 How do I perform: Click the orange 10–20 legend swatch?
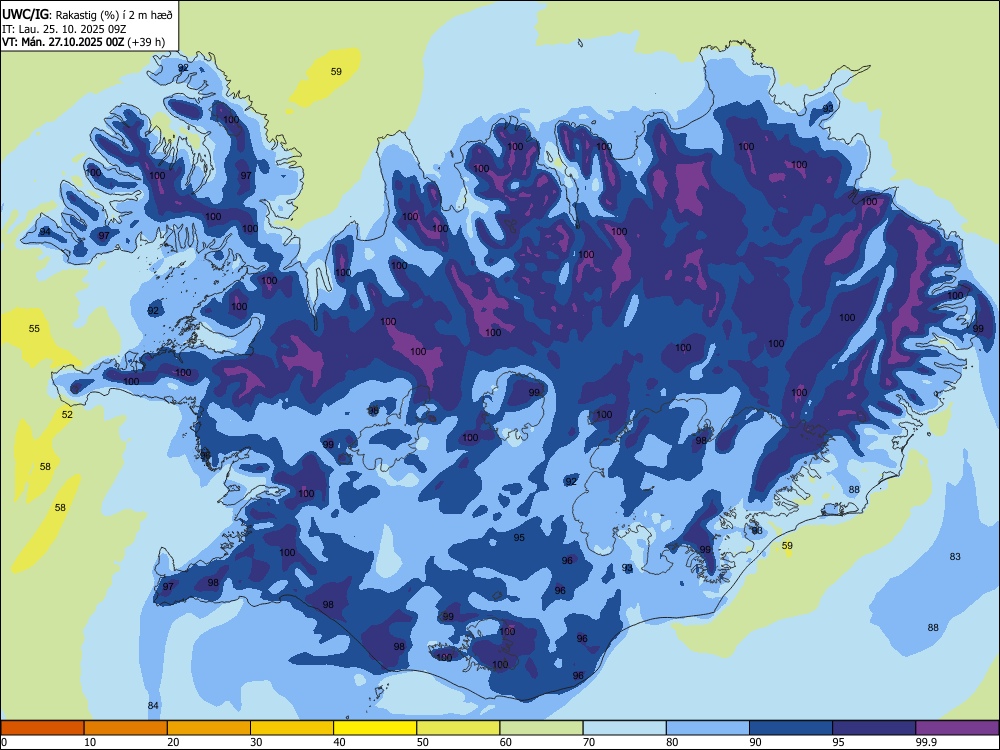[126, 728]
